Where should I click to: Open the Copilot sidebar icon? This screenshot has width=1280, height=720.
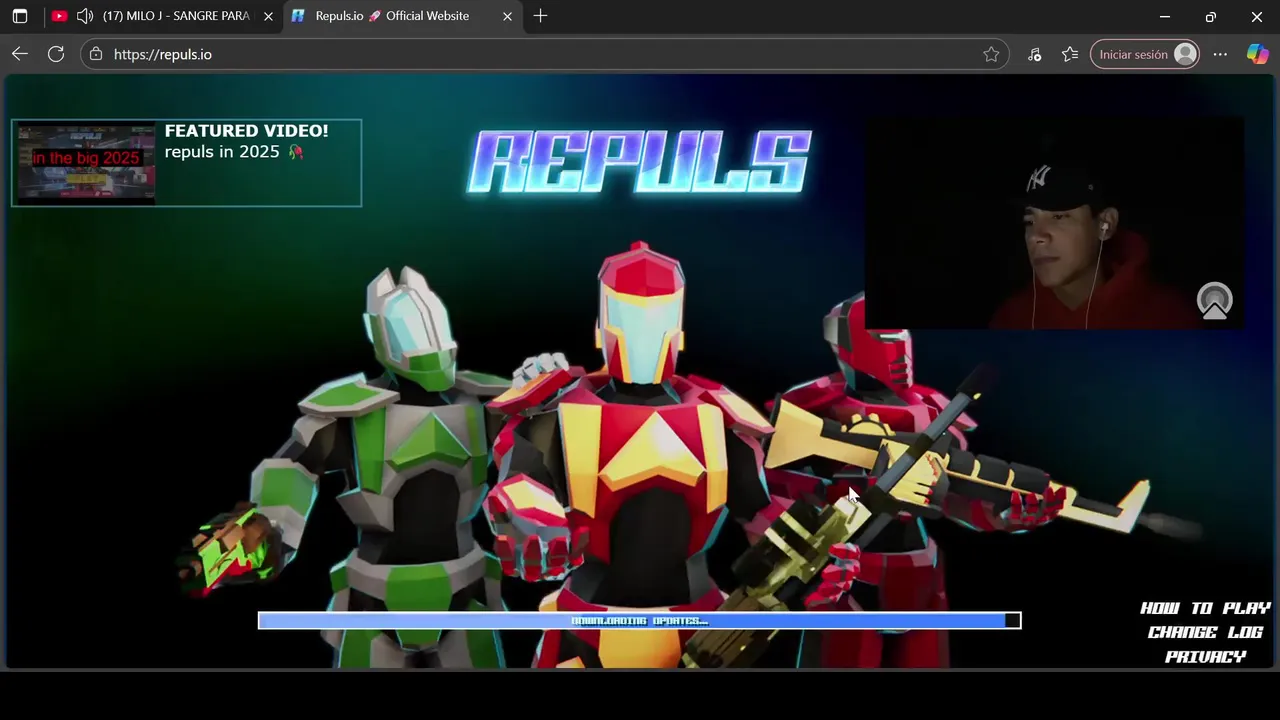tap(1257, 54)
